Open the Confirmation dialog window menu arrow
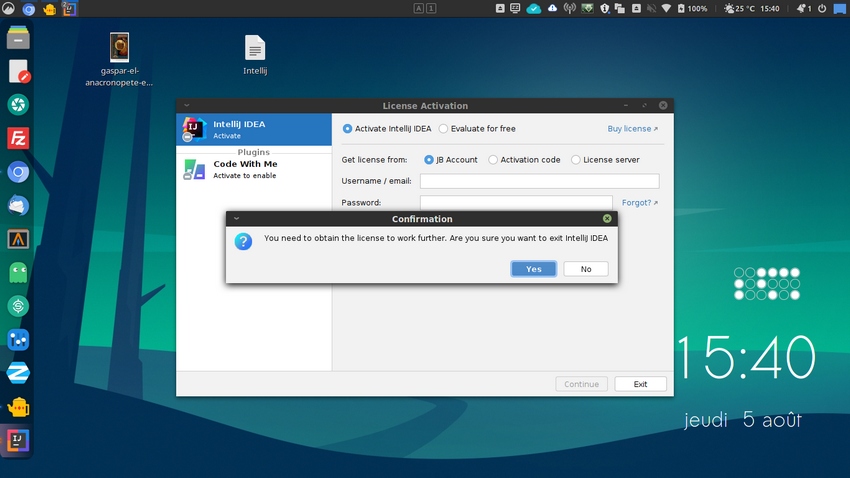 pyautogui.click(x=236, y=218)
